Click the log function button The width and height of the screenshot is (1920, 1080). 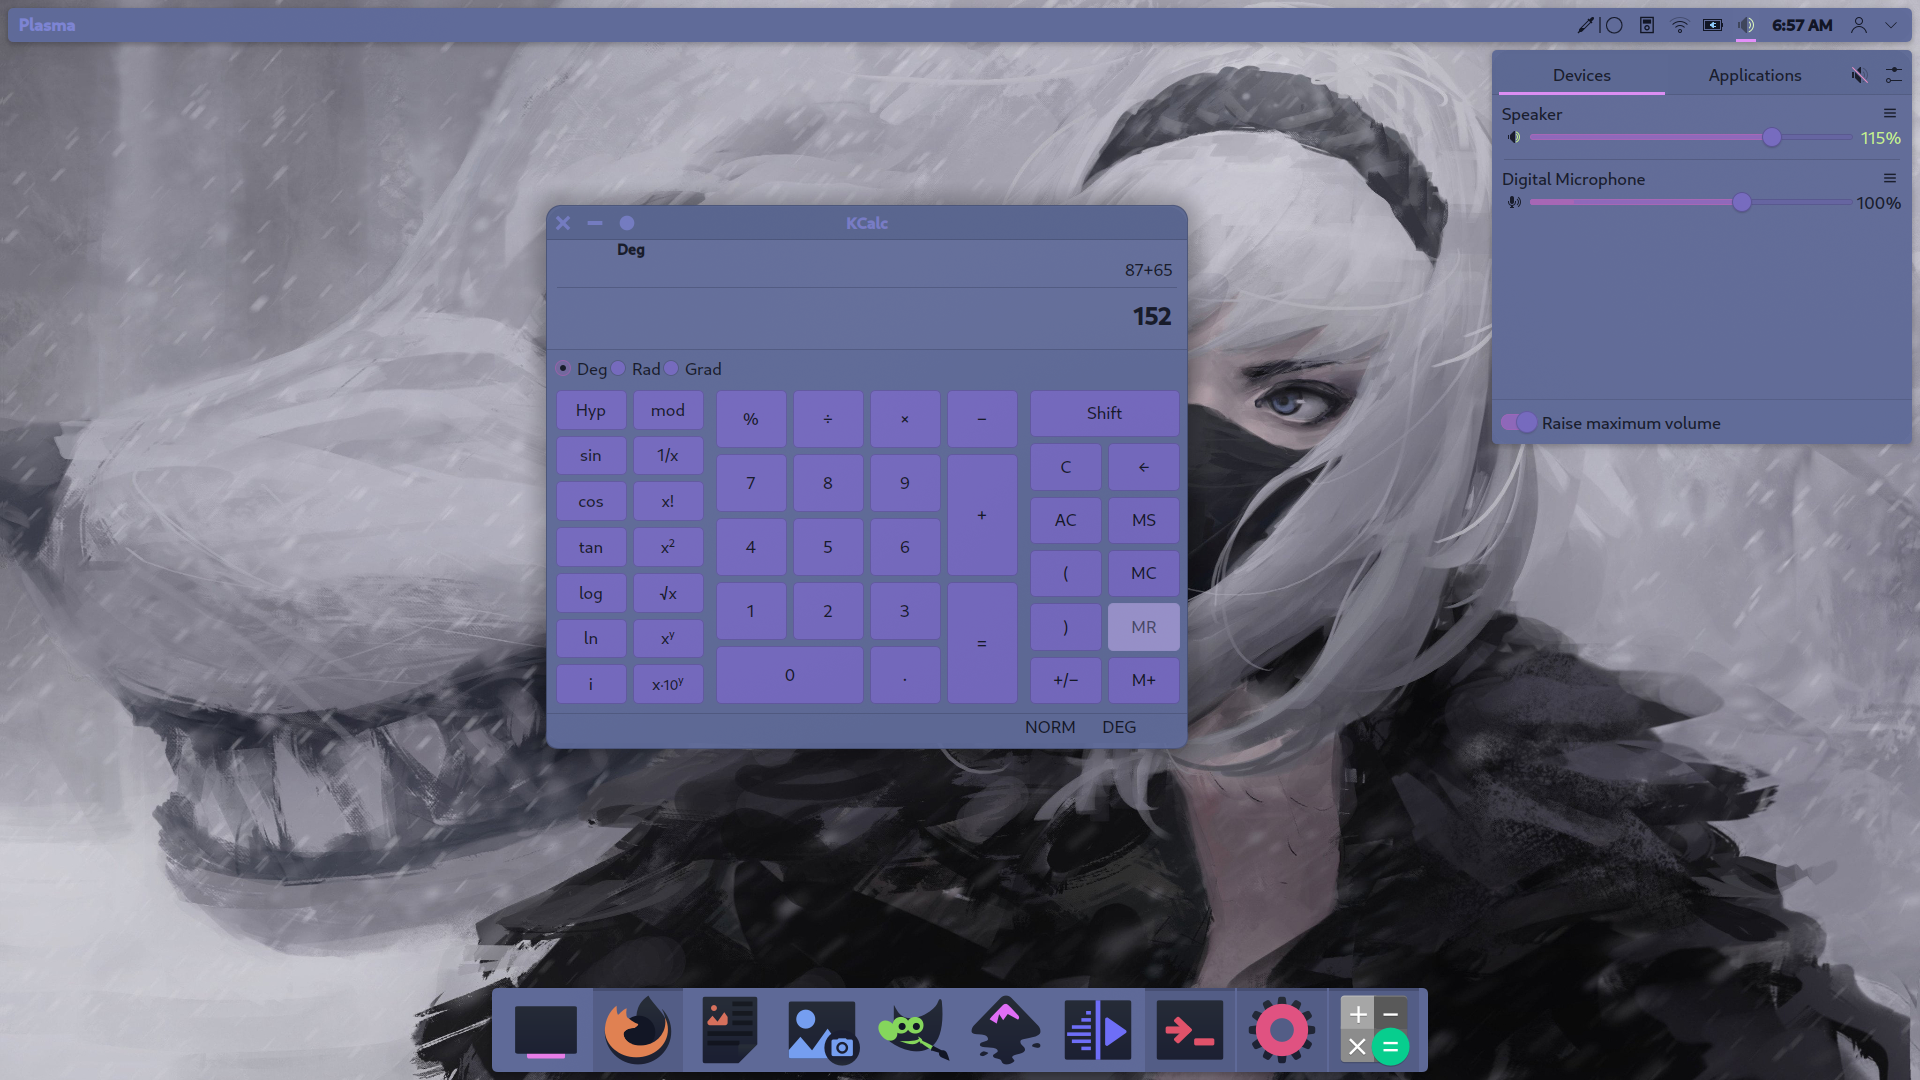point(591,593)
